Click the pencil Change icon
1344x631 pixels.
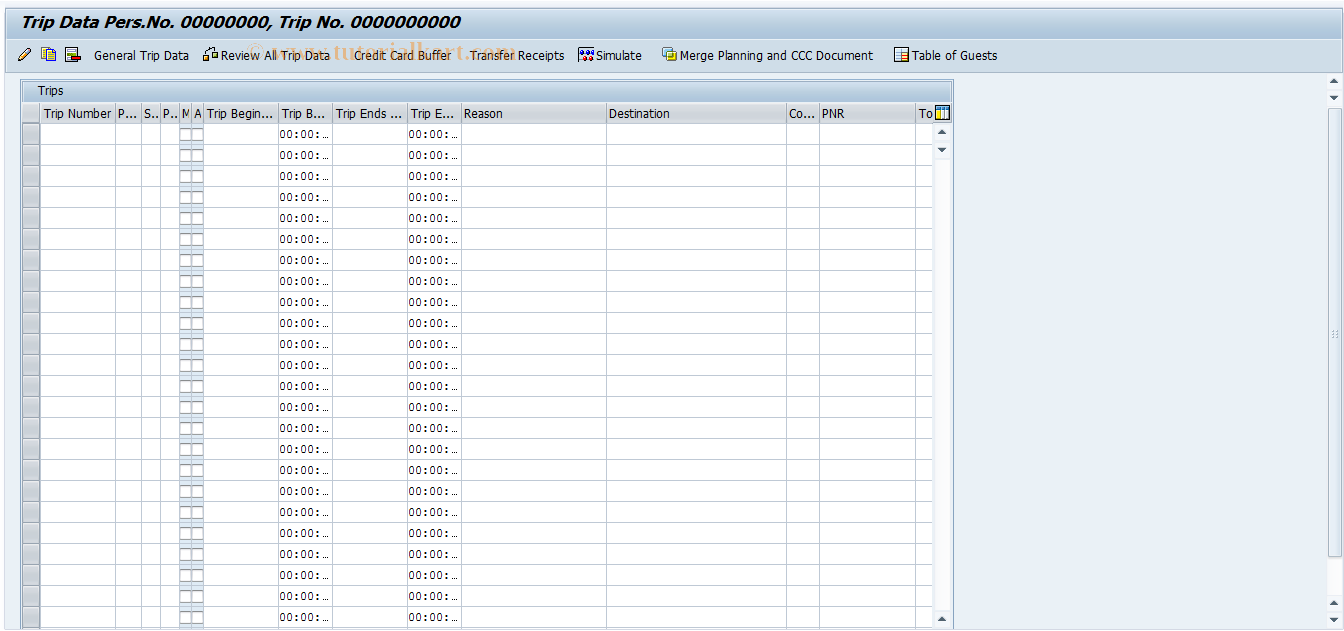[25, 55]
